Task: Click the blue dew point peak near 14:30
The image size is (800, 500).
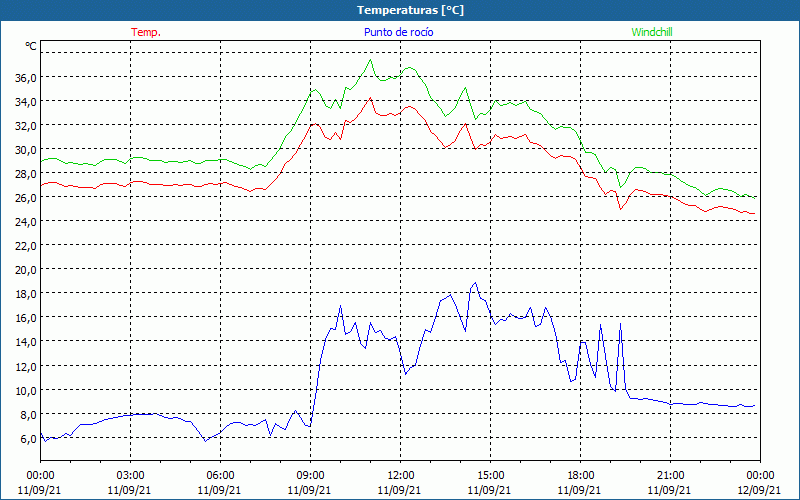Action: 476,283
